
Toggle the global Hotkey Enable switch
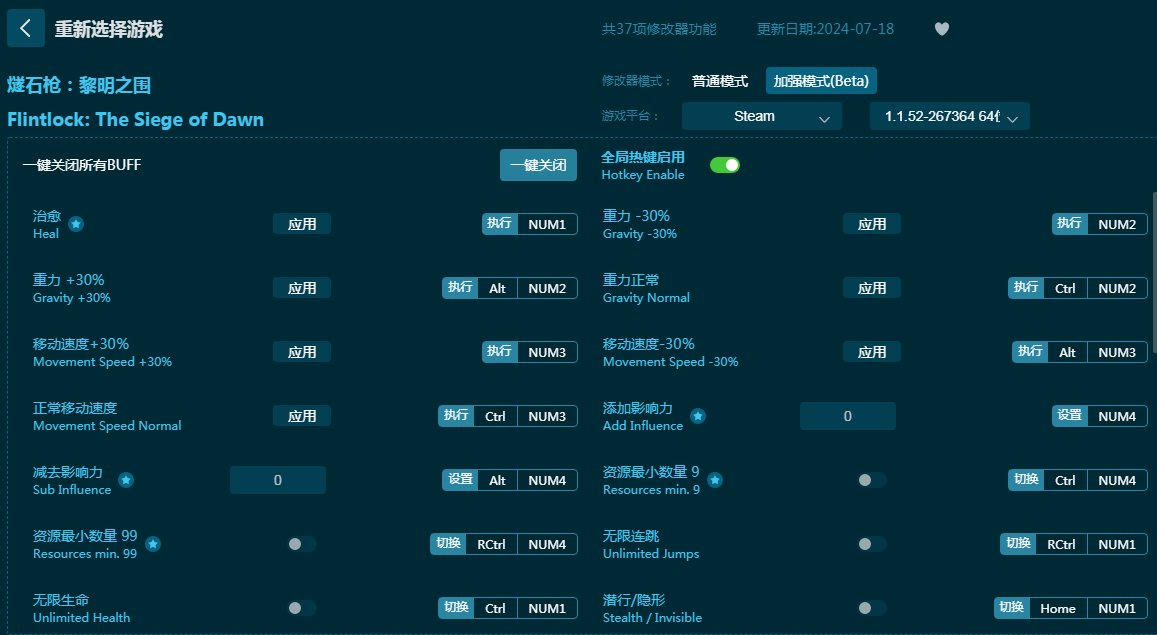725,165
